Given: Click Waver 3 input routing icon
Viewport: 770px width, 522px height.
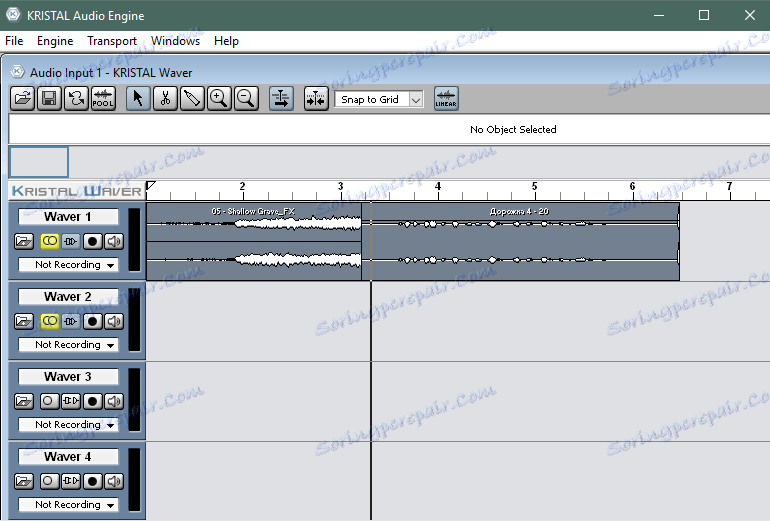Looking at the screenshot, I should (71, 401).
